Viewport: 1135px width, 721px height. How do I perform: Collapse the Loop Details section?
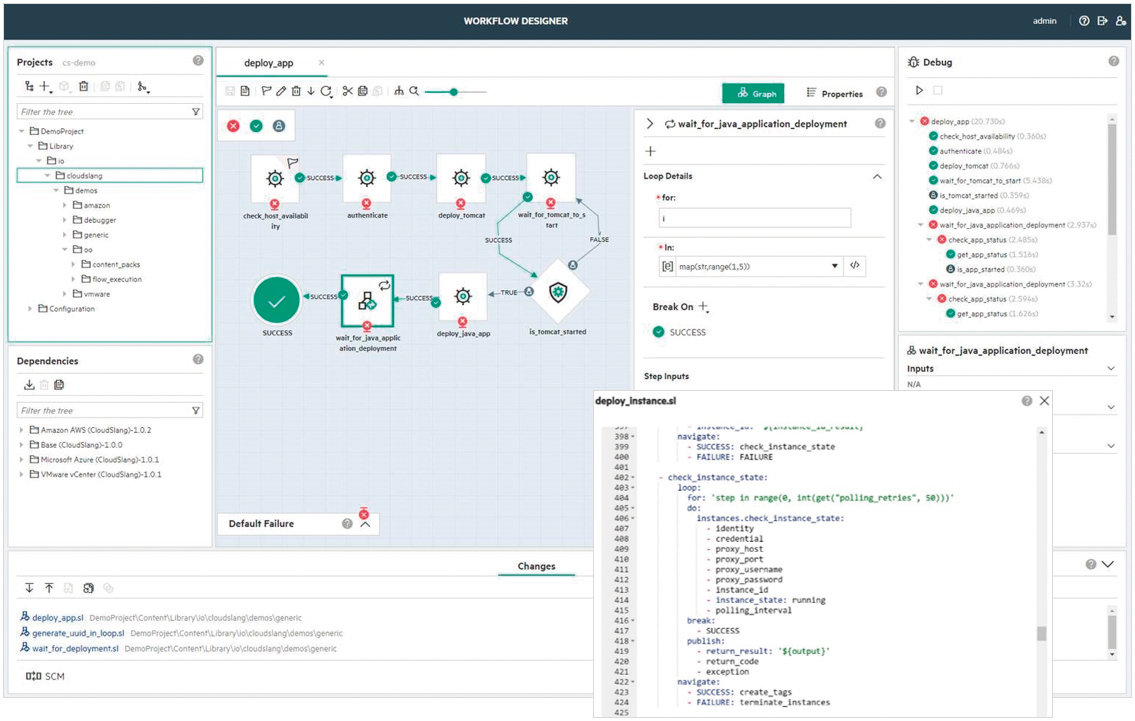click(877, 176)
